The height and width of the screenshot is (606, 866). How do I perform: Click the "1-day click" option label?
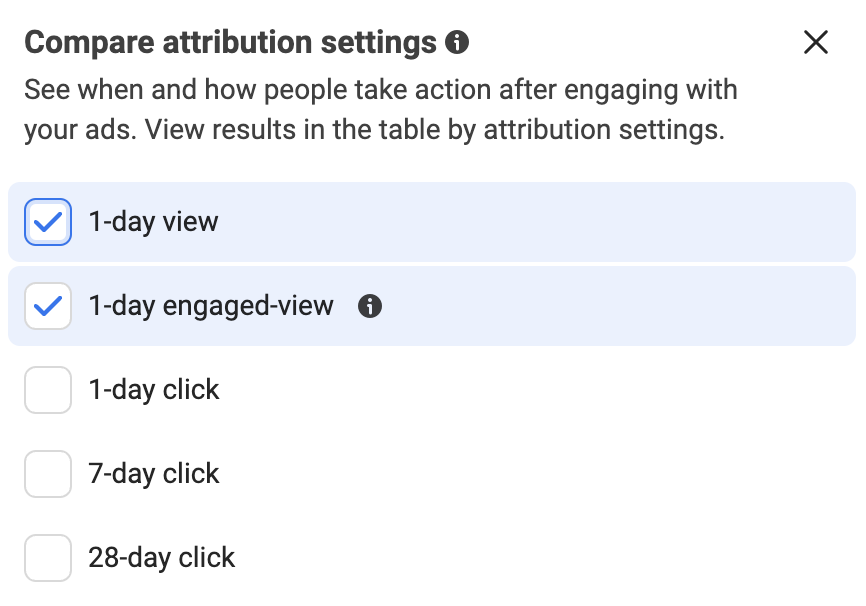pos(154,390)
